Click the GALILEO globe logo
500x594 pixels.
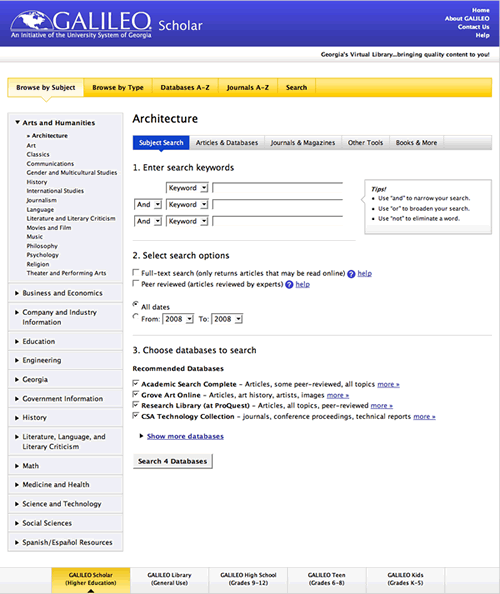[32, 20]
